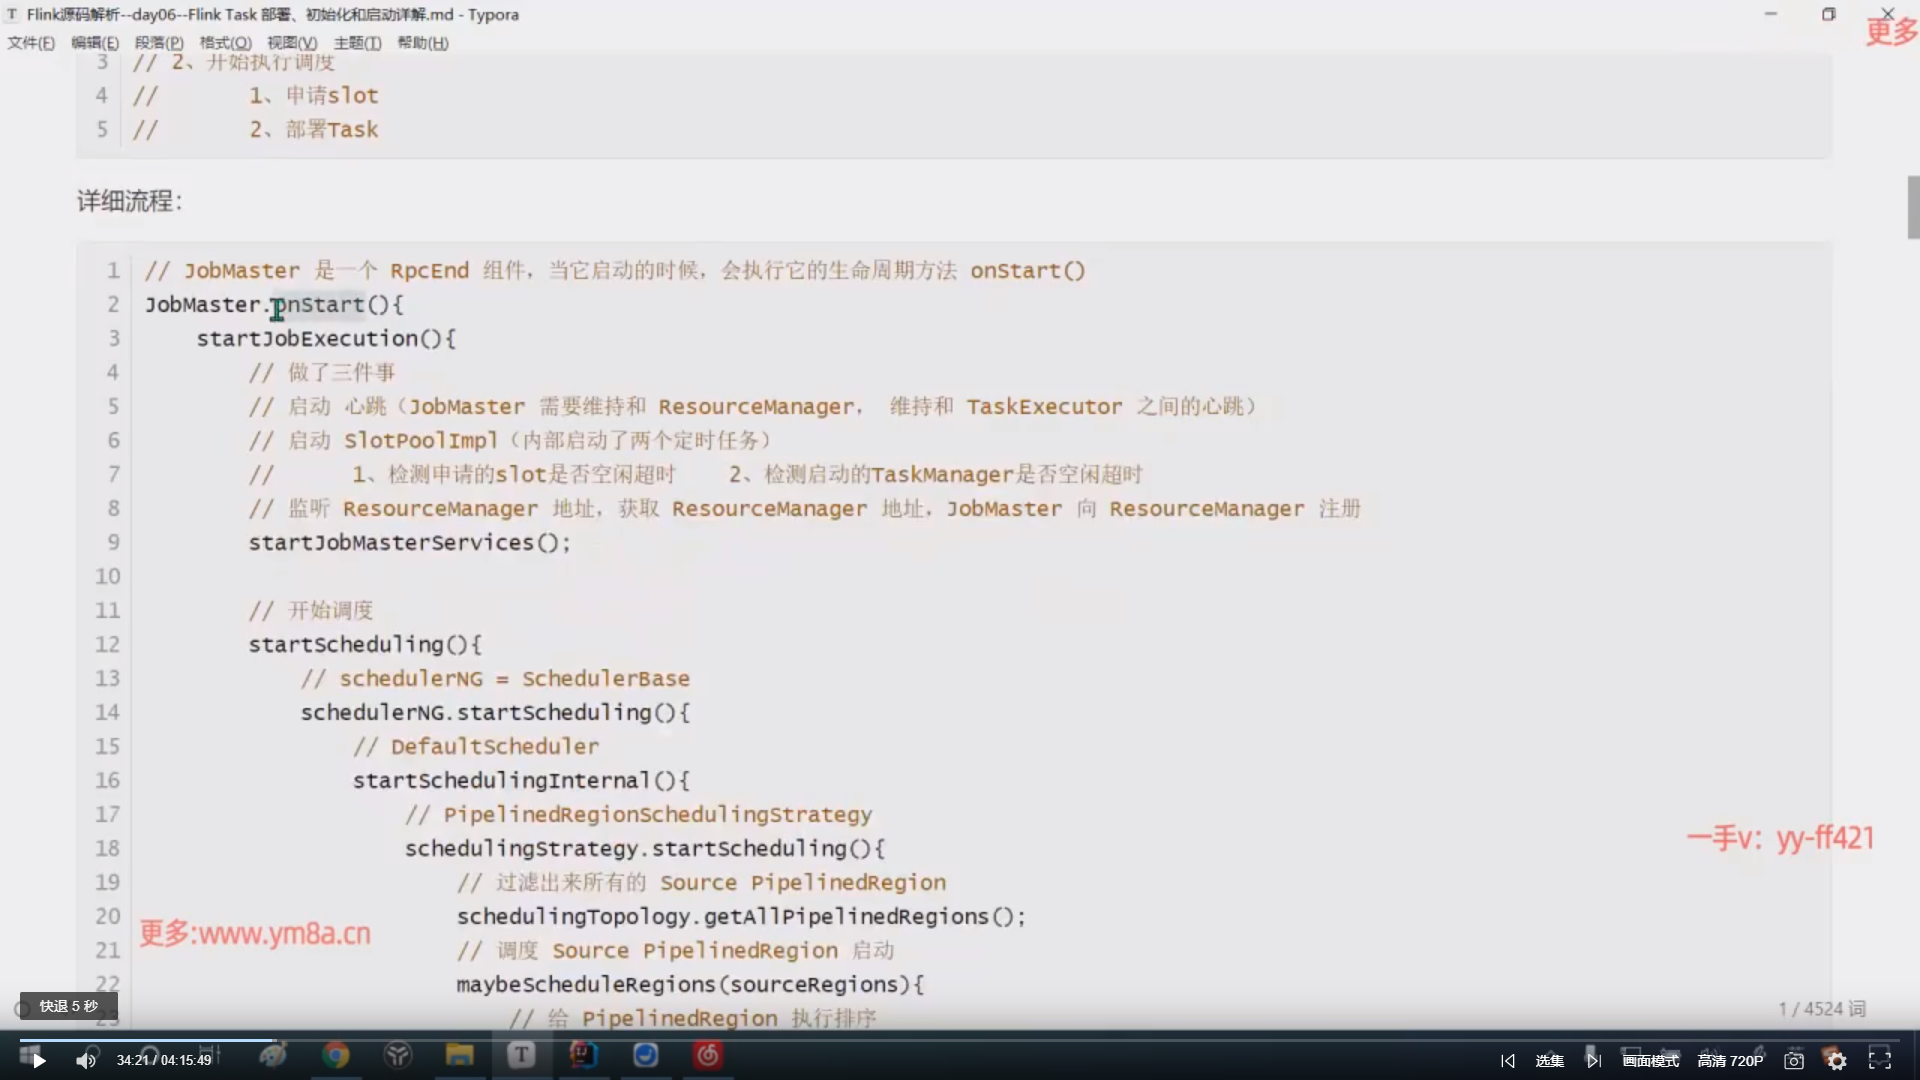Open player settings gear icon
Viewport: 1920px width, 1080px height.
(x=1836, y=1060)
